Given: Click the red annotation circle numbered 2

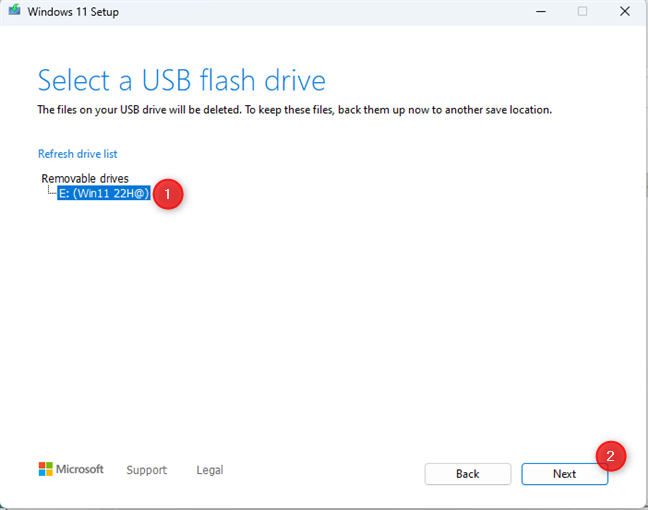Looking at the screenshot, I should pos(610,456).
